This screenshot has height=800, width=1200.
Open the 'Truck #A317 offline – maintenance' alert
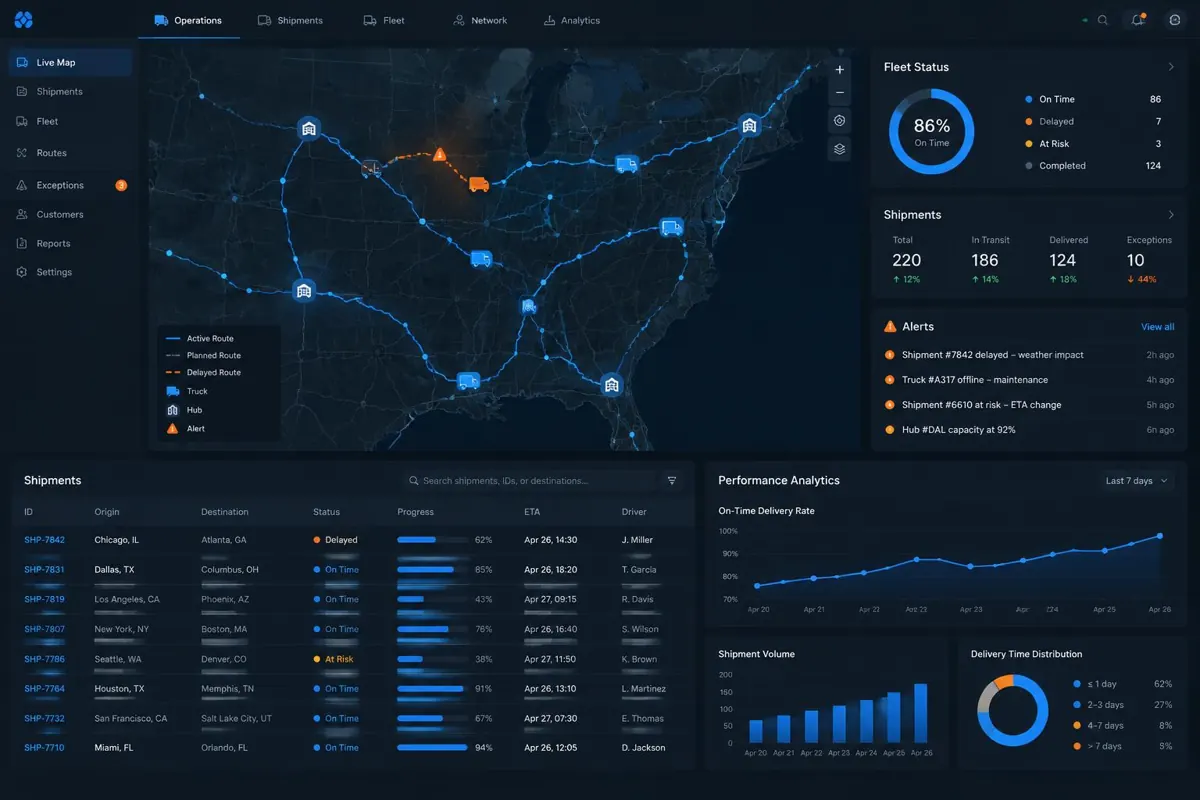[1029, 380]
